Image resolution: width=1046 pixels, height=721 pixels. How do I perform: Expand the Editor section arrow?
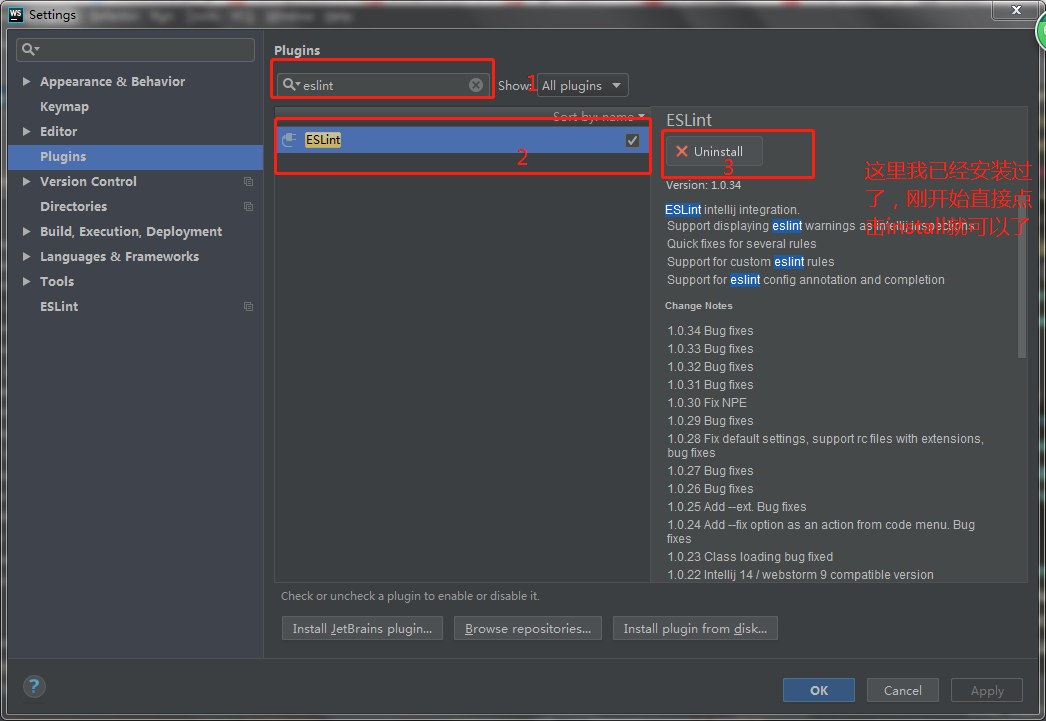point(27,131)
